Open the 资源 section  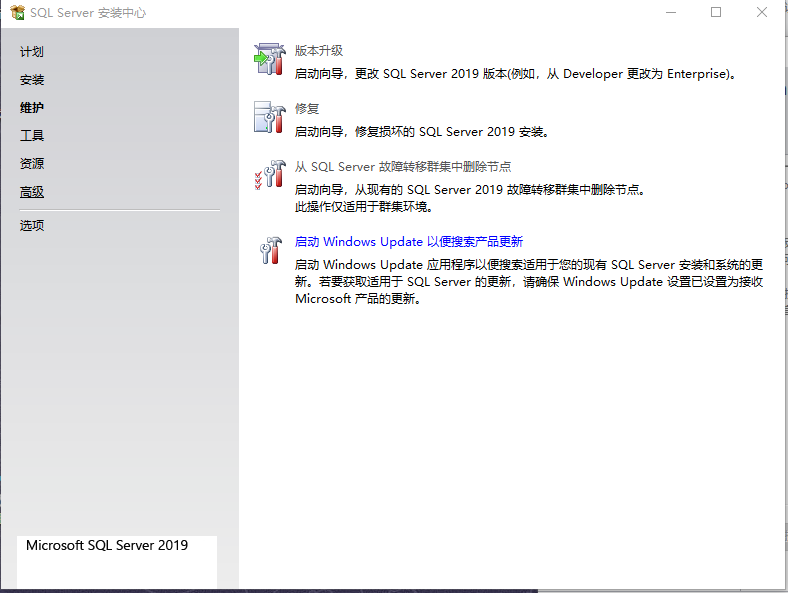[x=32, y=163]
